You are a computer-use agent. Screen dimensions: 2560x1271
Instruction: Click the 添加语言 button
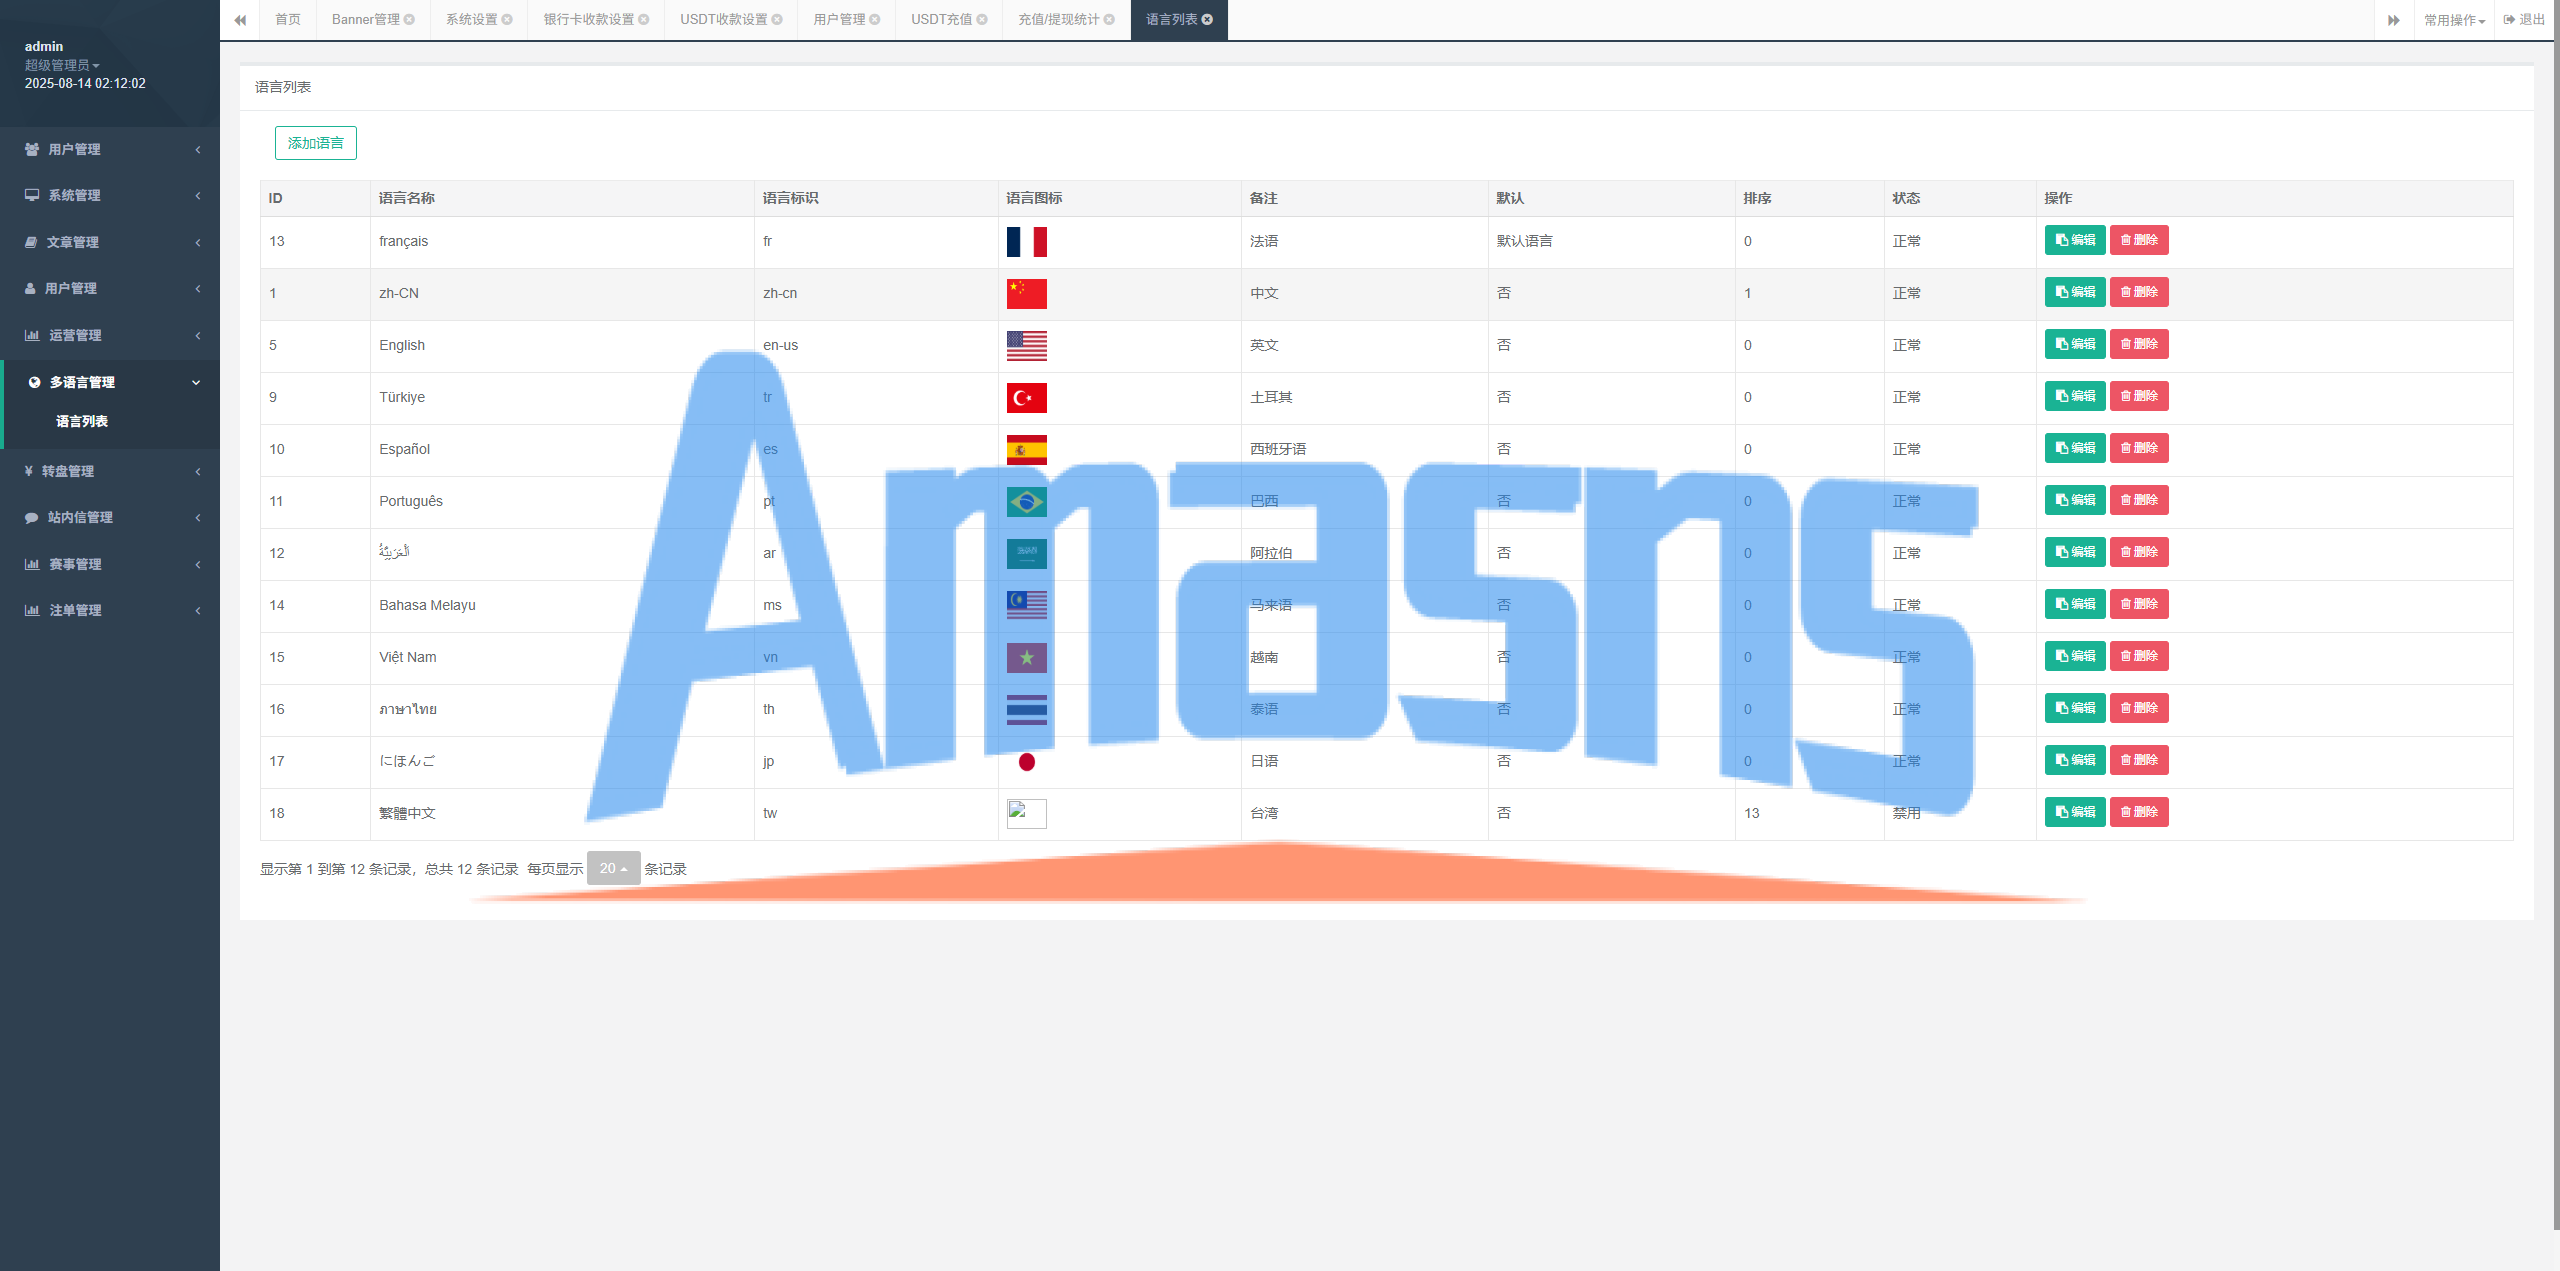(316, 143)
